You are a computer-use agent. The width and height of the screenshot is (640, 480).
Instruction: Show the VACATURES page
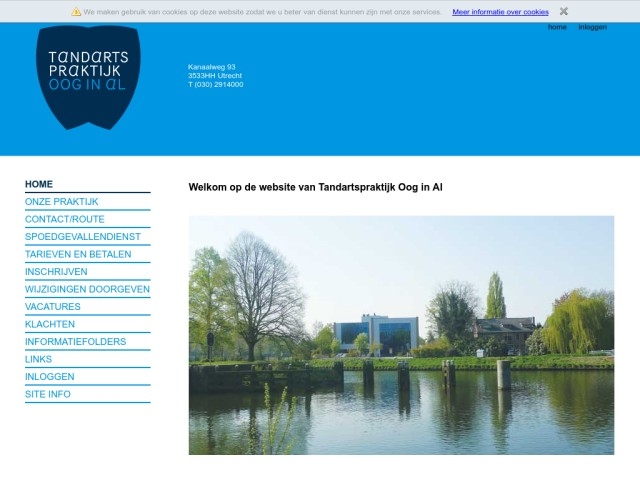click(x=53, y=307)
